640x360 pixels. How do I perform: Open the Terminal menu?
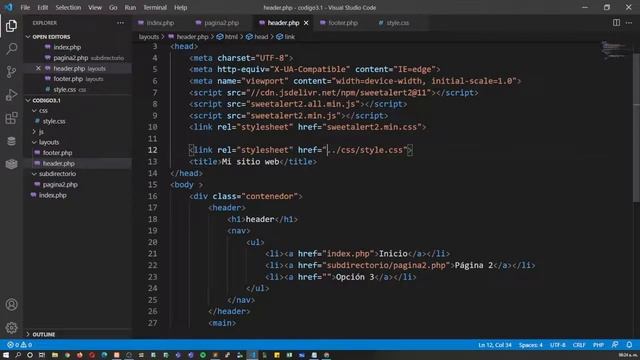[155, 7]
